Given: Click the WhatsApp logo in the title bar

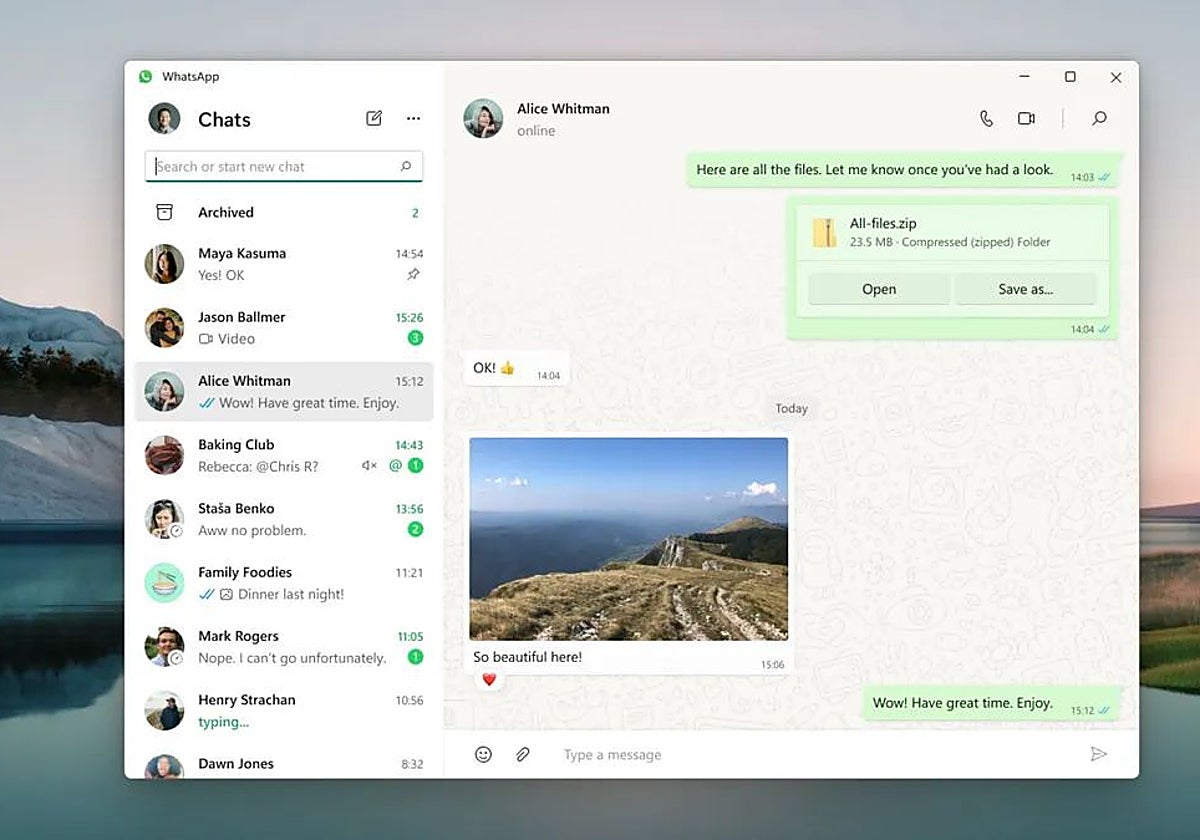Looking at the screenshot, I should click(145, 77).
